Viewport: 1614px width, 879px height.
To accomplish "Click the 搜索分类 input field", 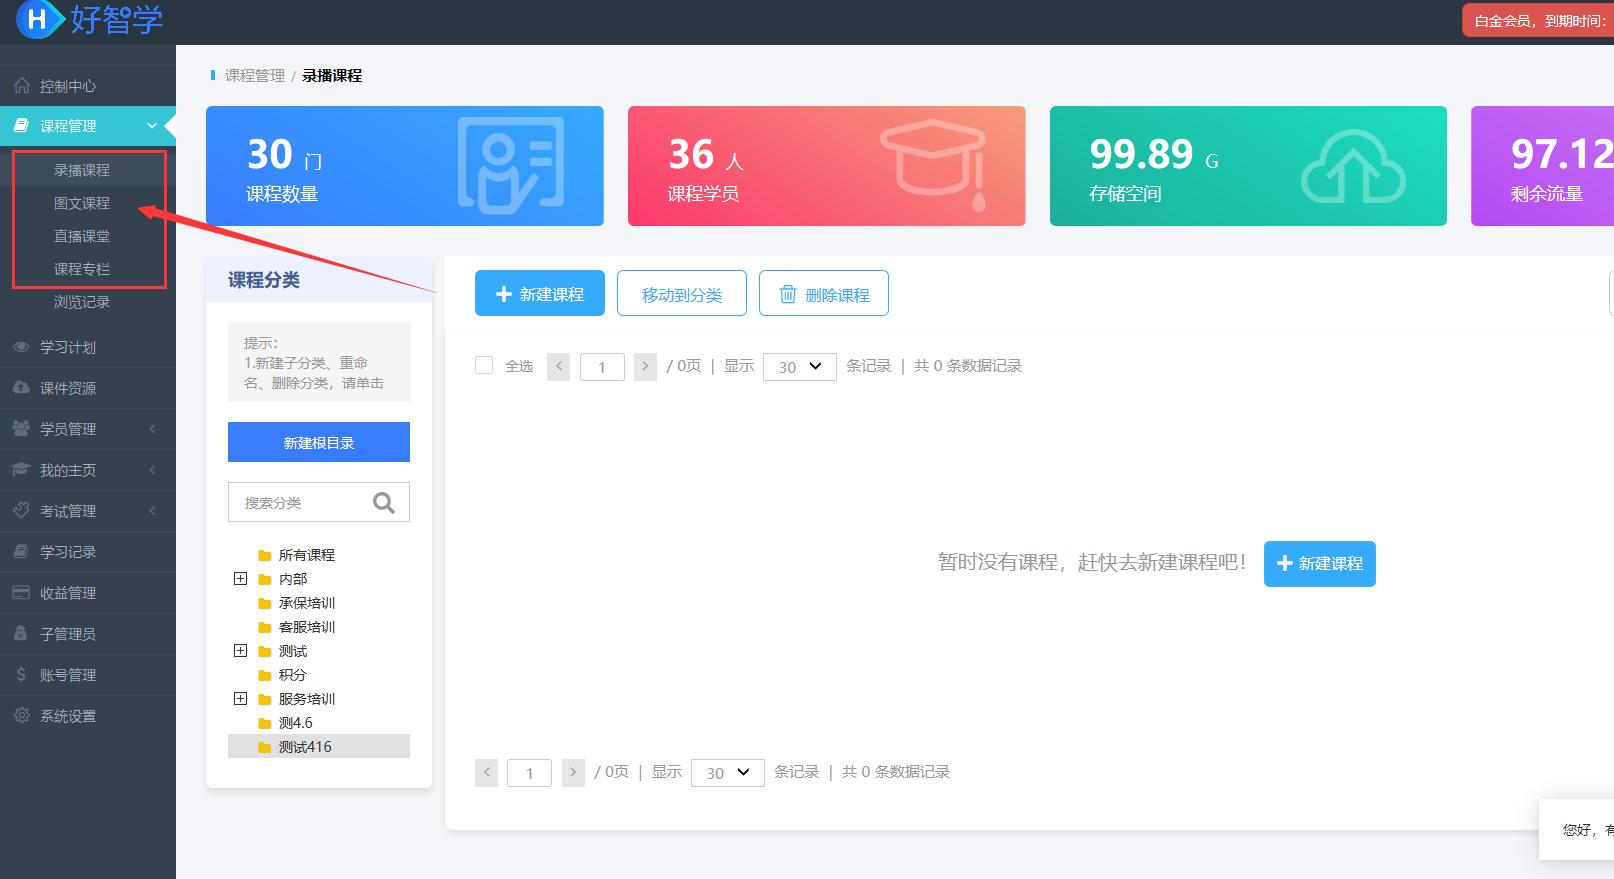I will coord(300,503).
